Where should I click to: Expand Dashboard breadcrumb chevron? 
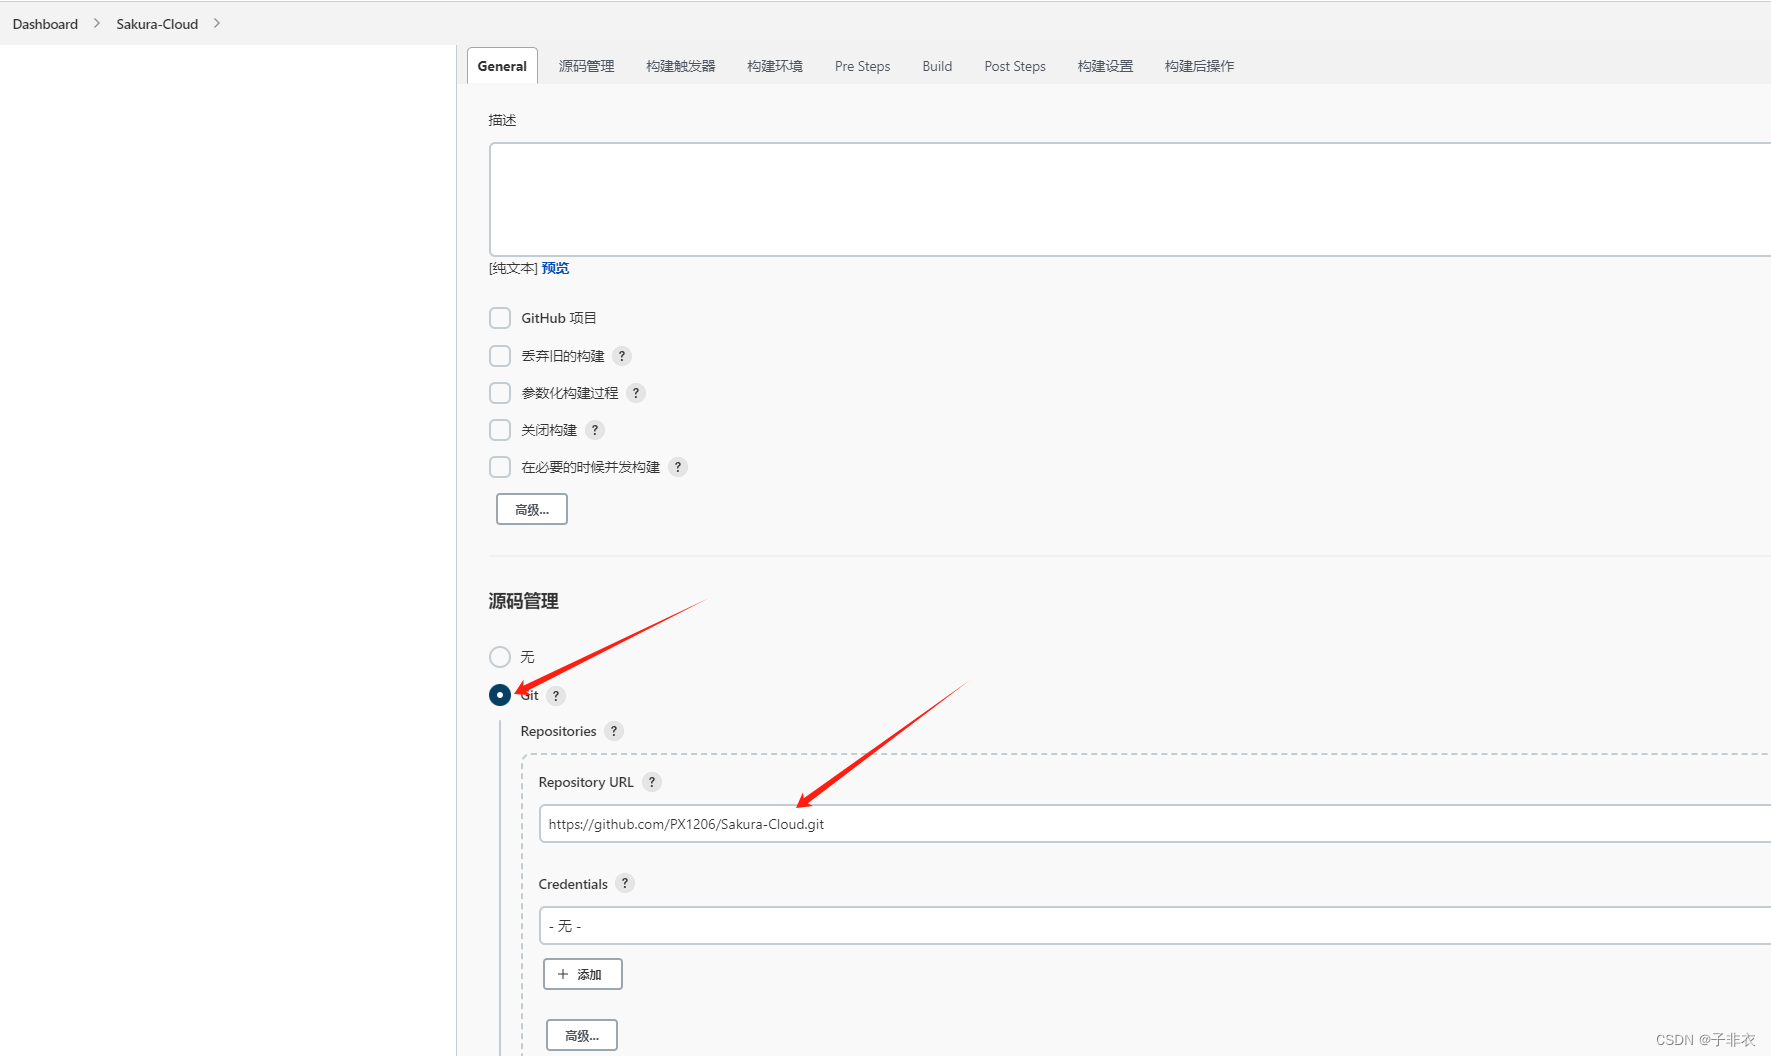pos(97,23)
